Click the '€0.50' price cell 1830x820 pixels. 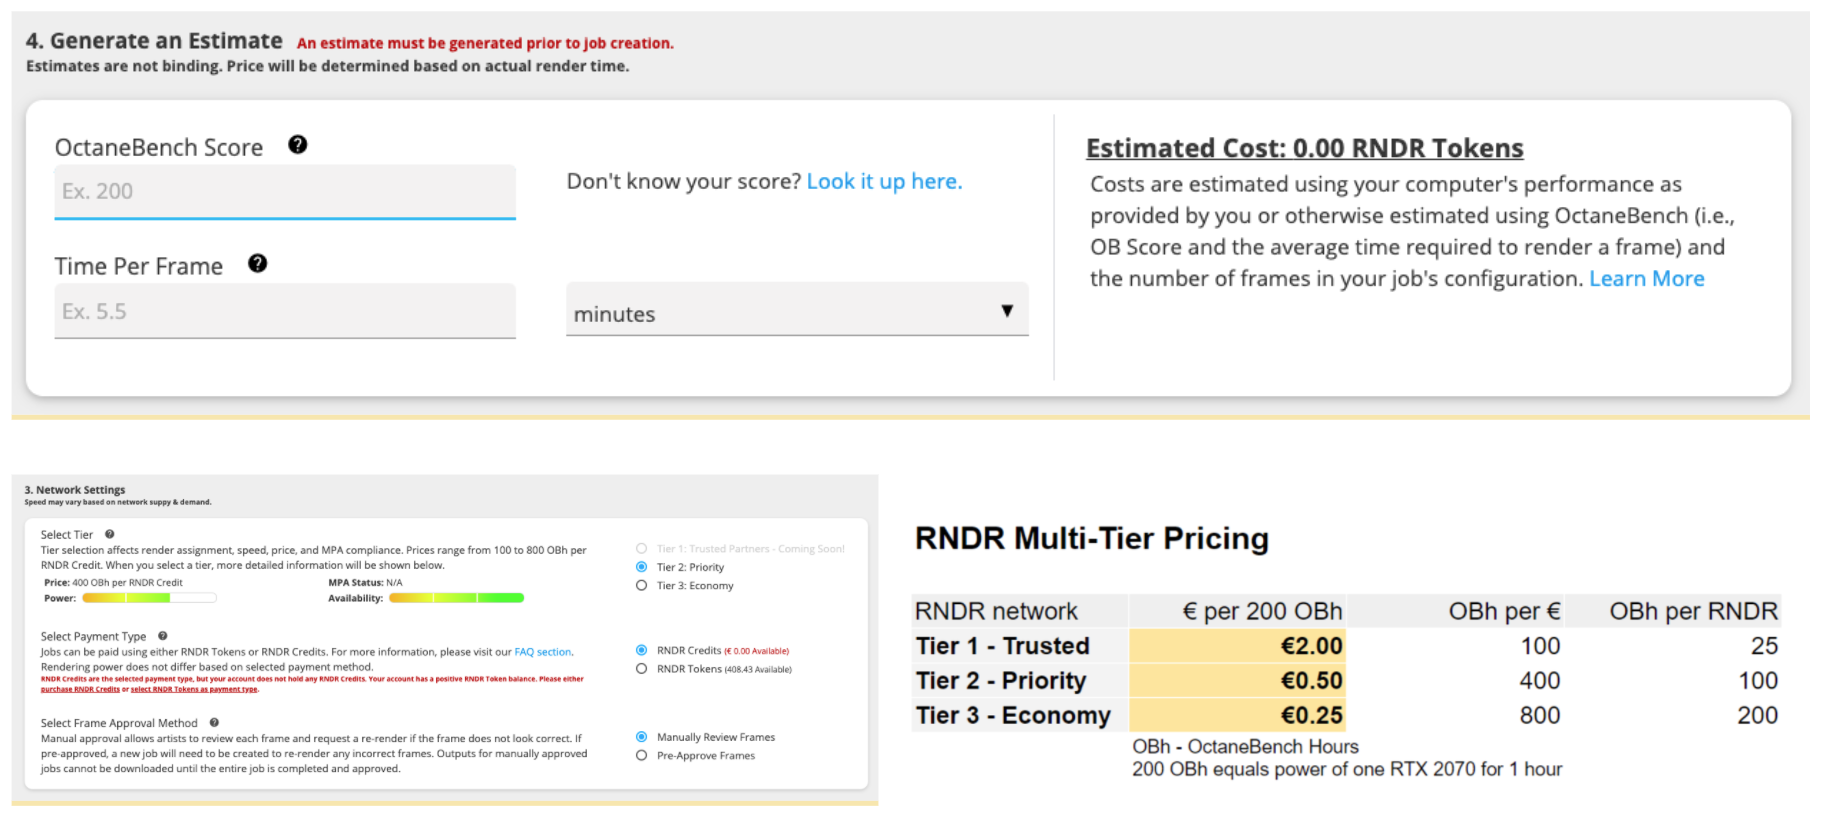pos(1238,681)
